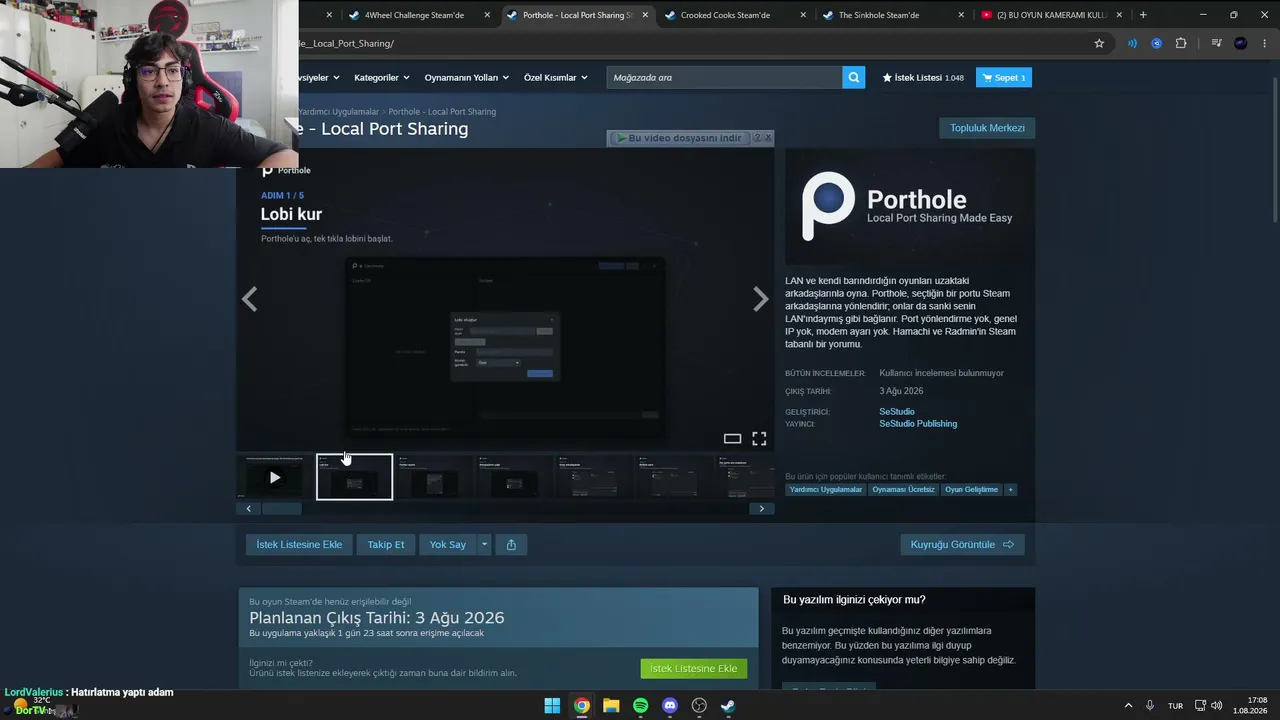The height and width of the screenshot is (720, 1280).
Task: Click the green İstek Listesine Ekle button
Action: coord(693,668)
